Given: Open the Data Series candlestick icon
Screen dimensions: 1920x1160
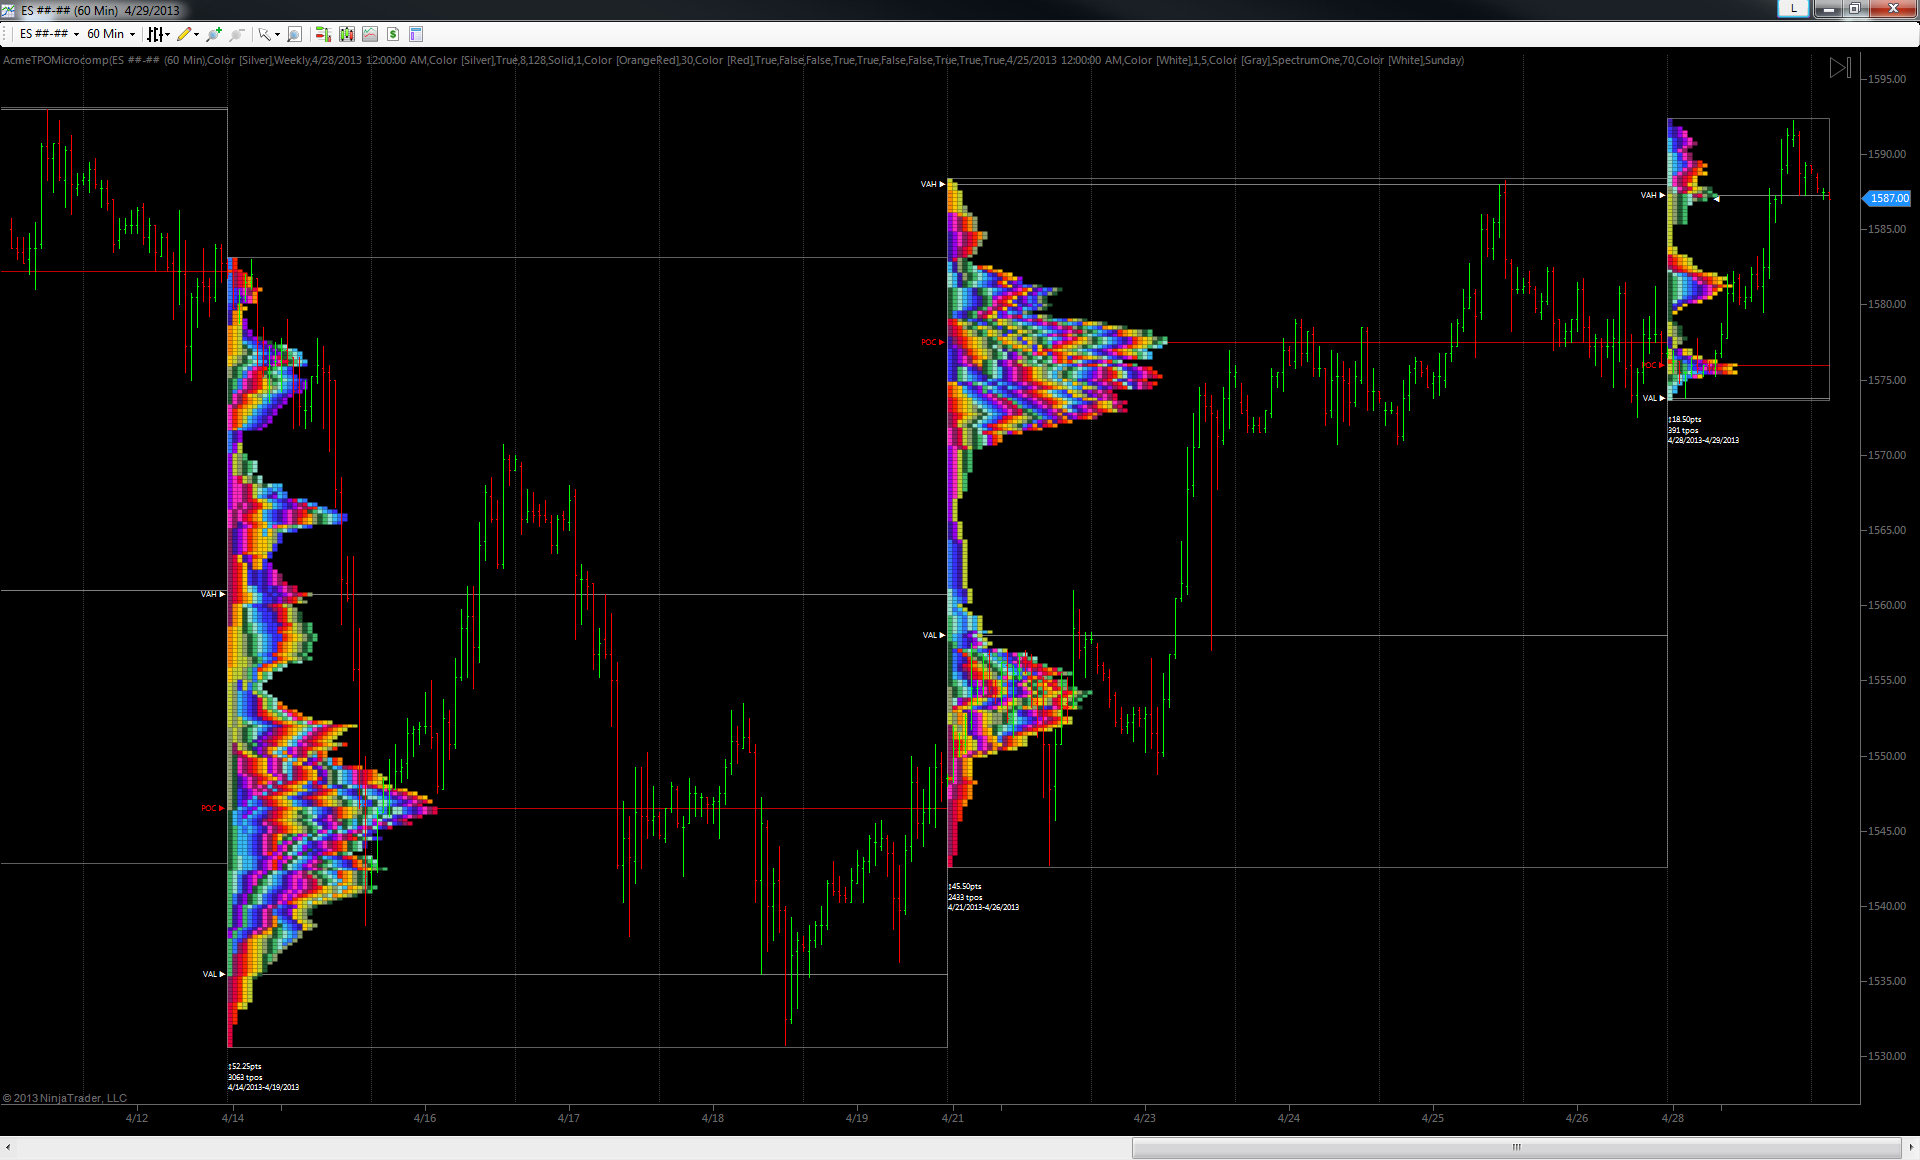Looking at the screenshot, I should pos(347,34).
